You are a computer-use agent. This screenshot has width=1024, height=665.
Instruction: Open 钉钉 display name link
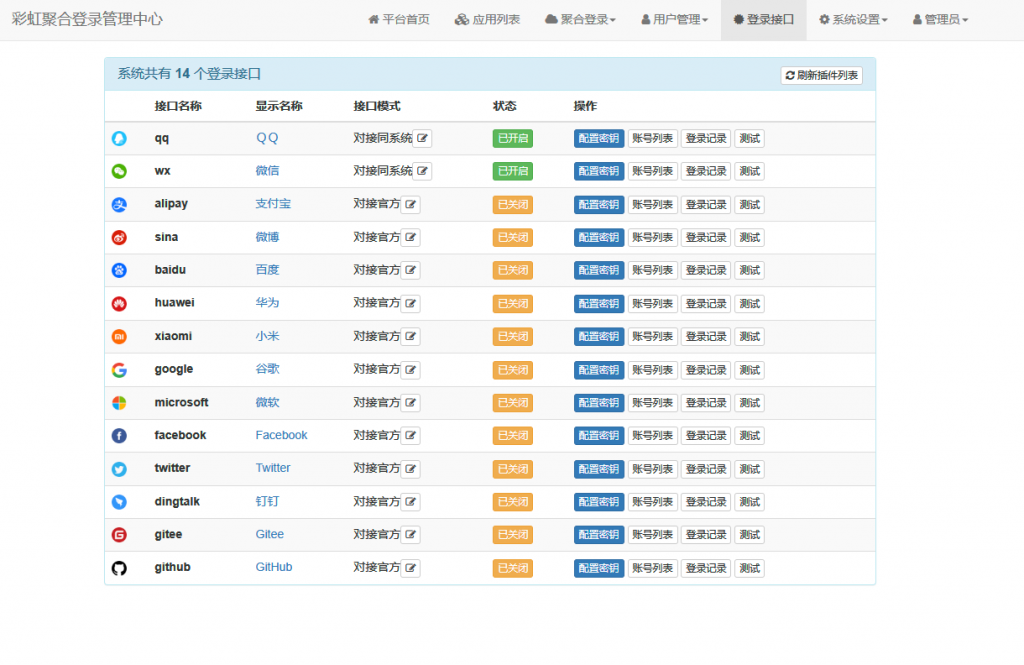pyautogui.click(x=267, y=501)
